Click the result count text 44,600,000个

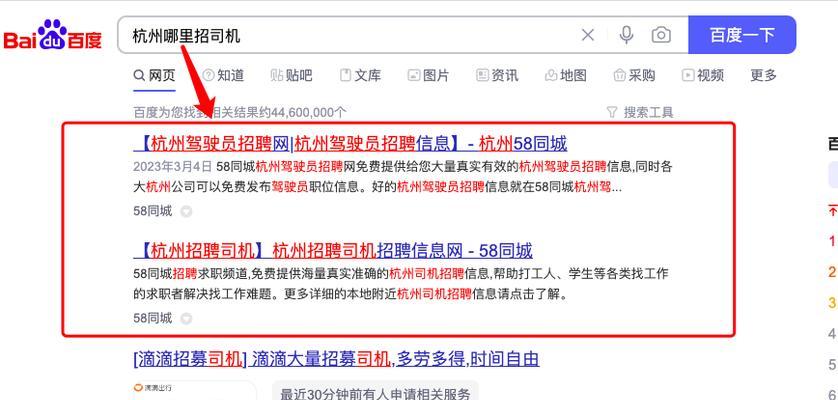[x=309, y=112]
